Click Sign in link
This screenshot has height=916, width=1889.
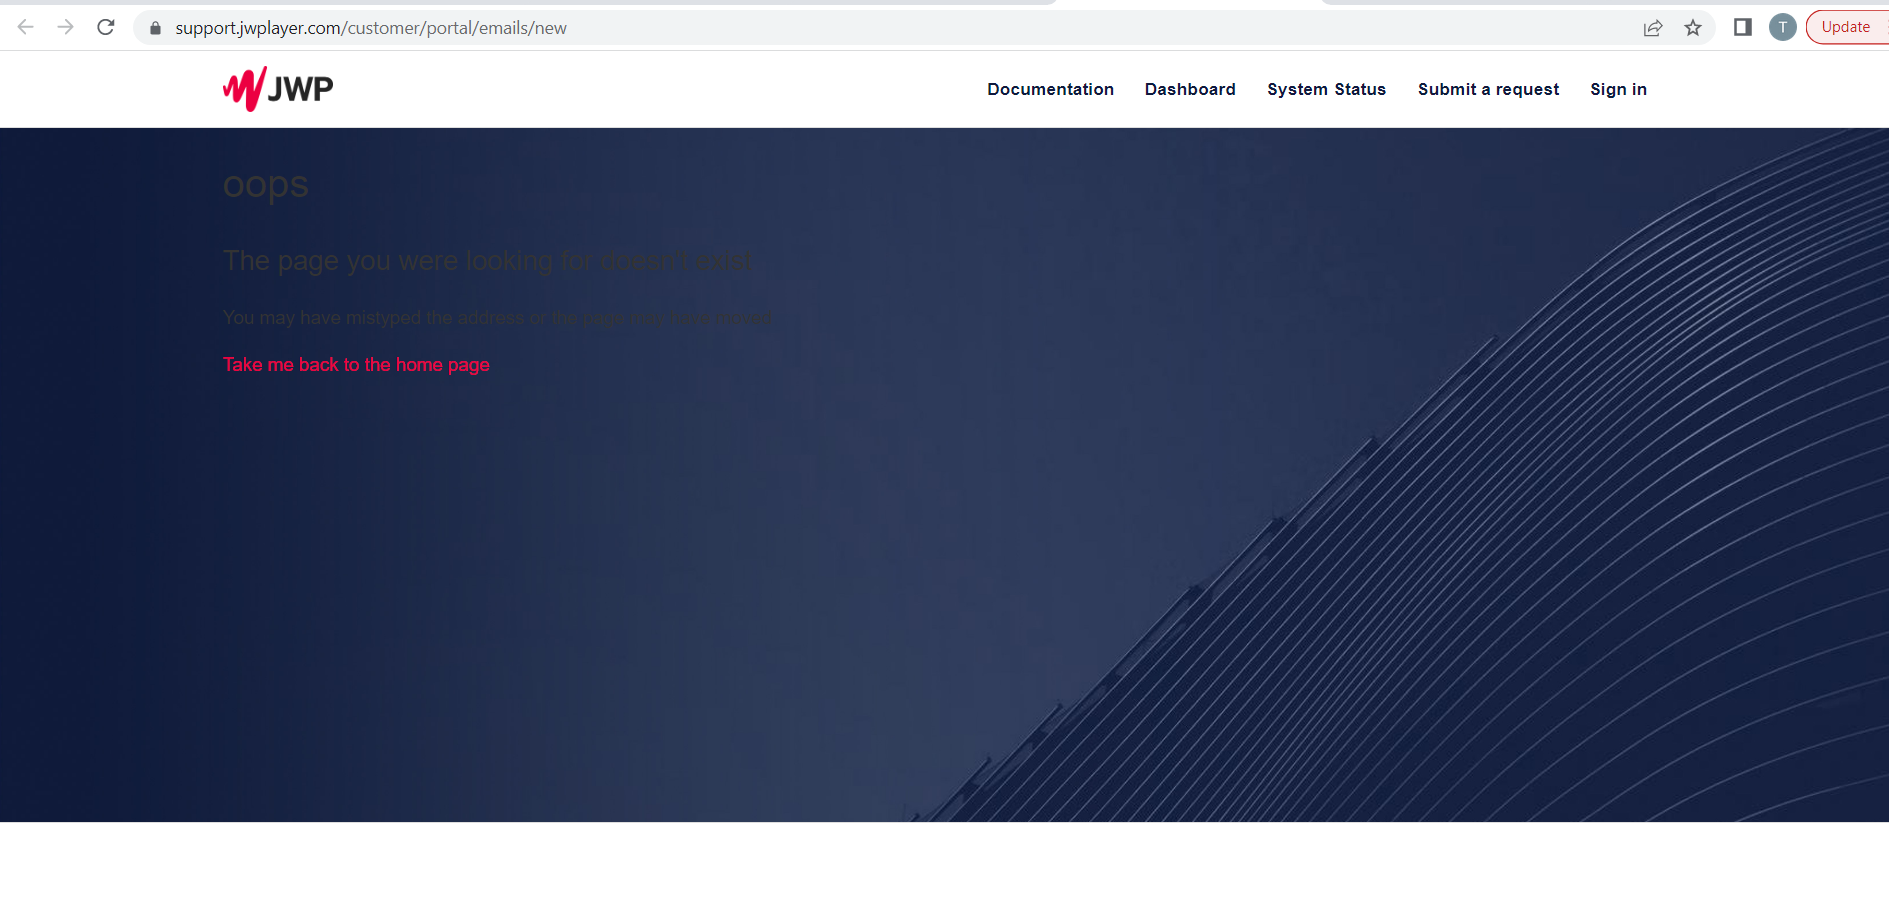click(1618, 89)
